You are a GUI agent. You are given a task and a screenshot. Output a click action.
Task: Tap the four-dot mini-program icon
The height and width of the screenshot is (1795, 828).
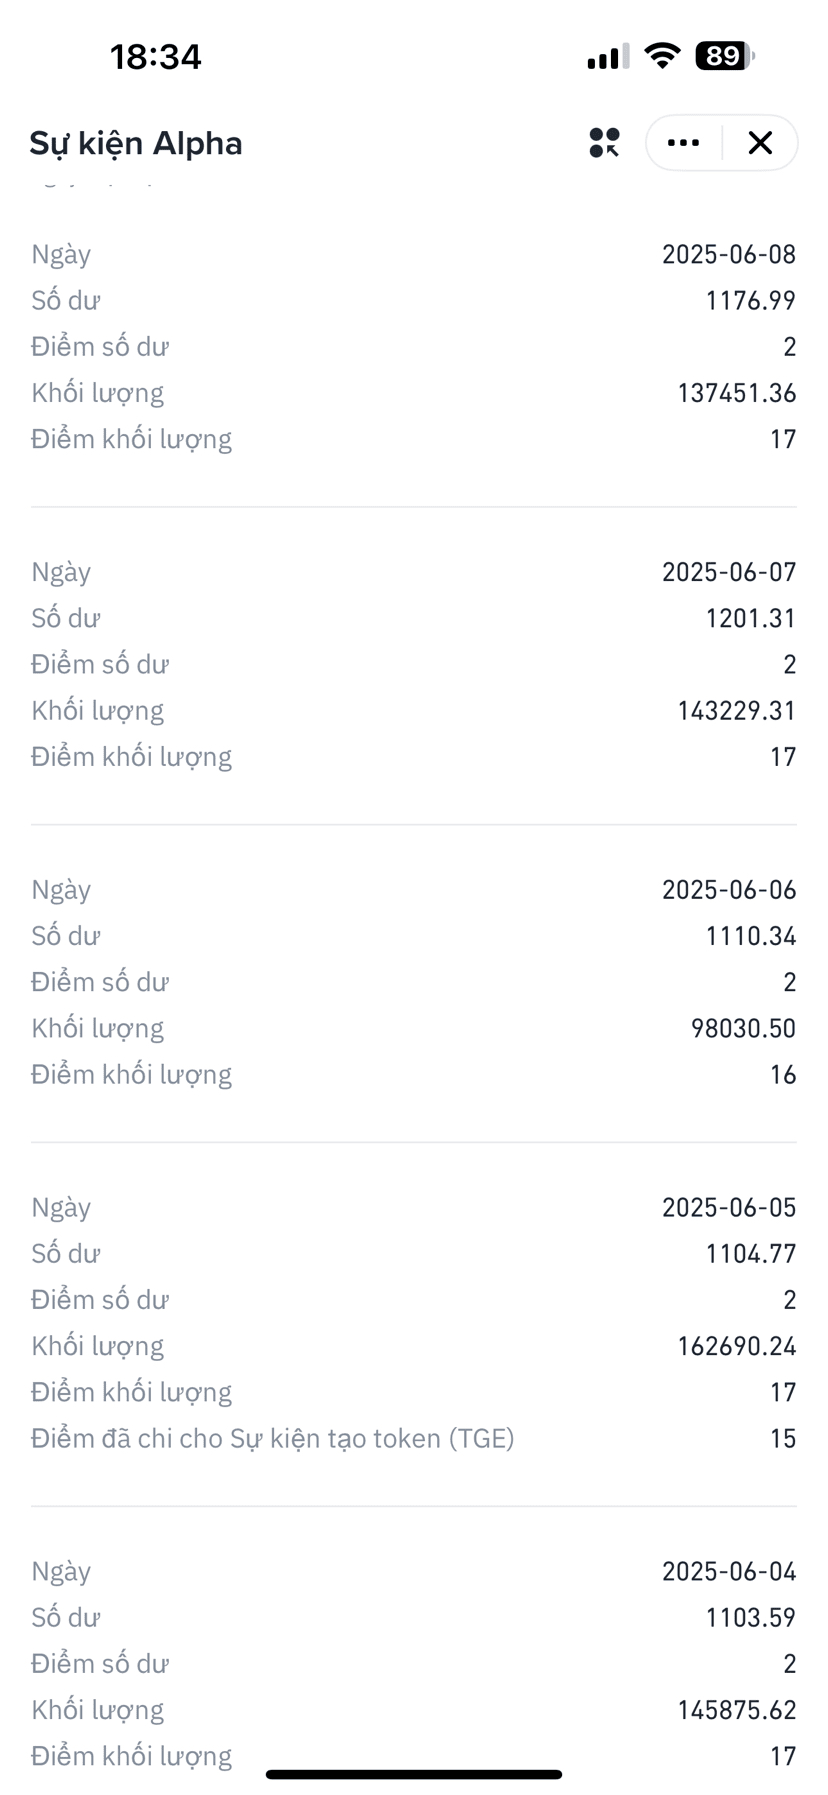(604, 143)
